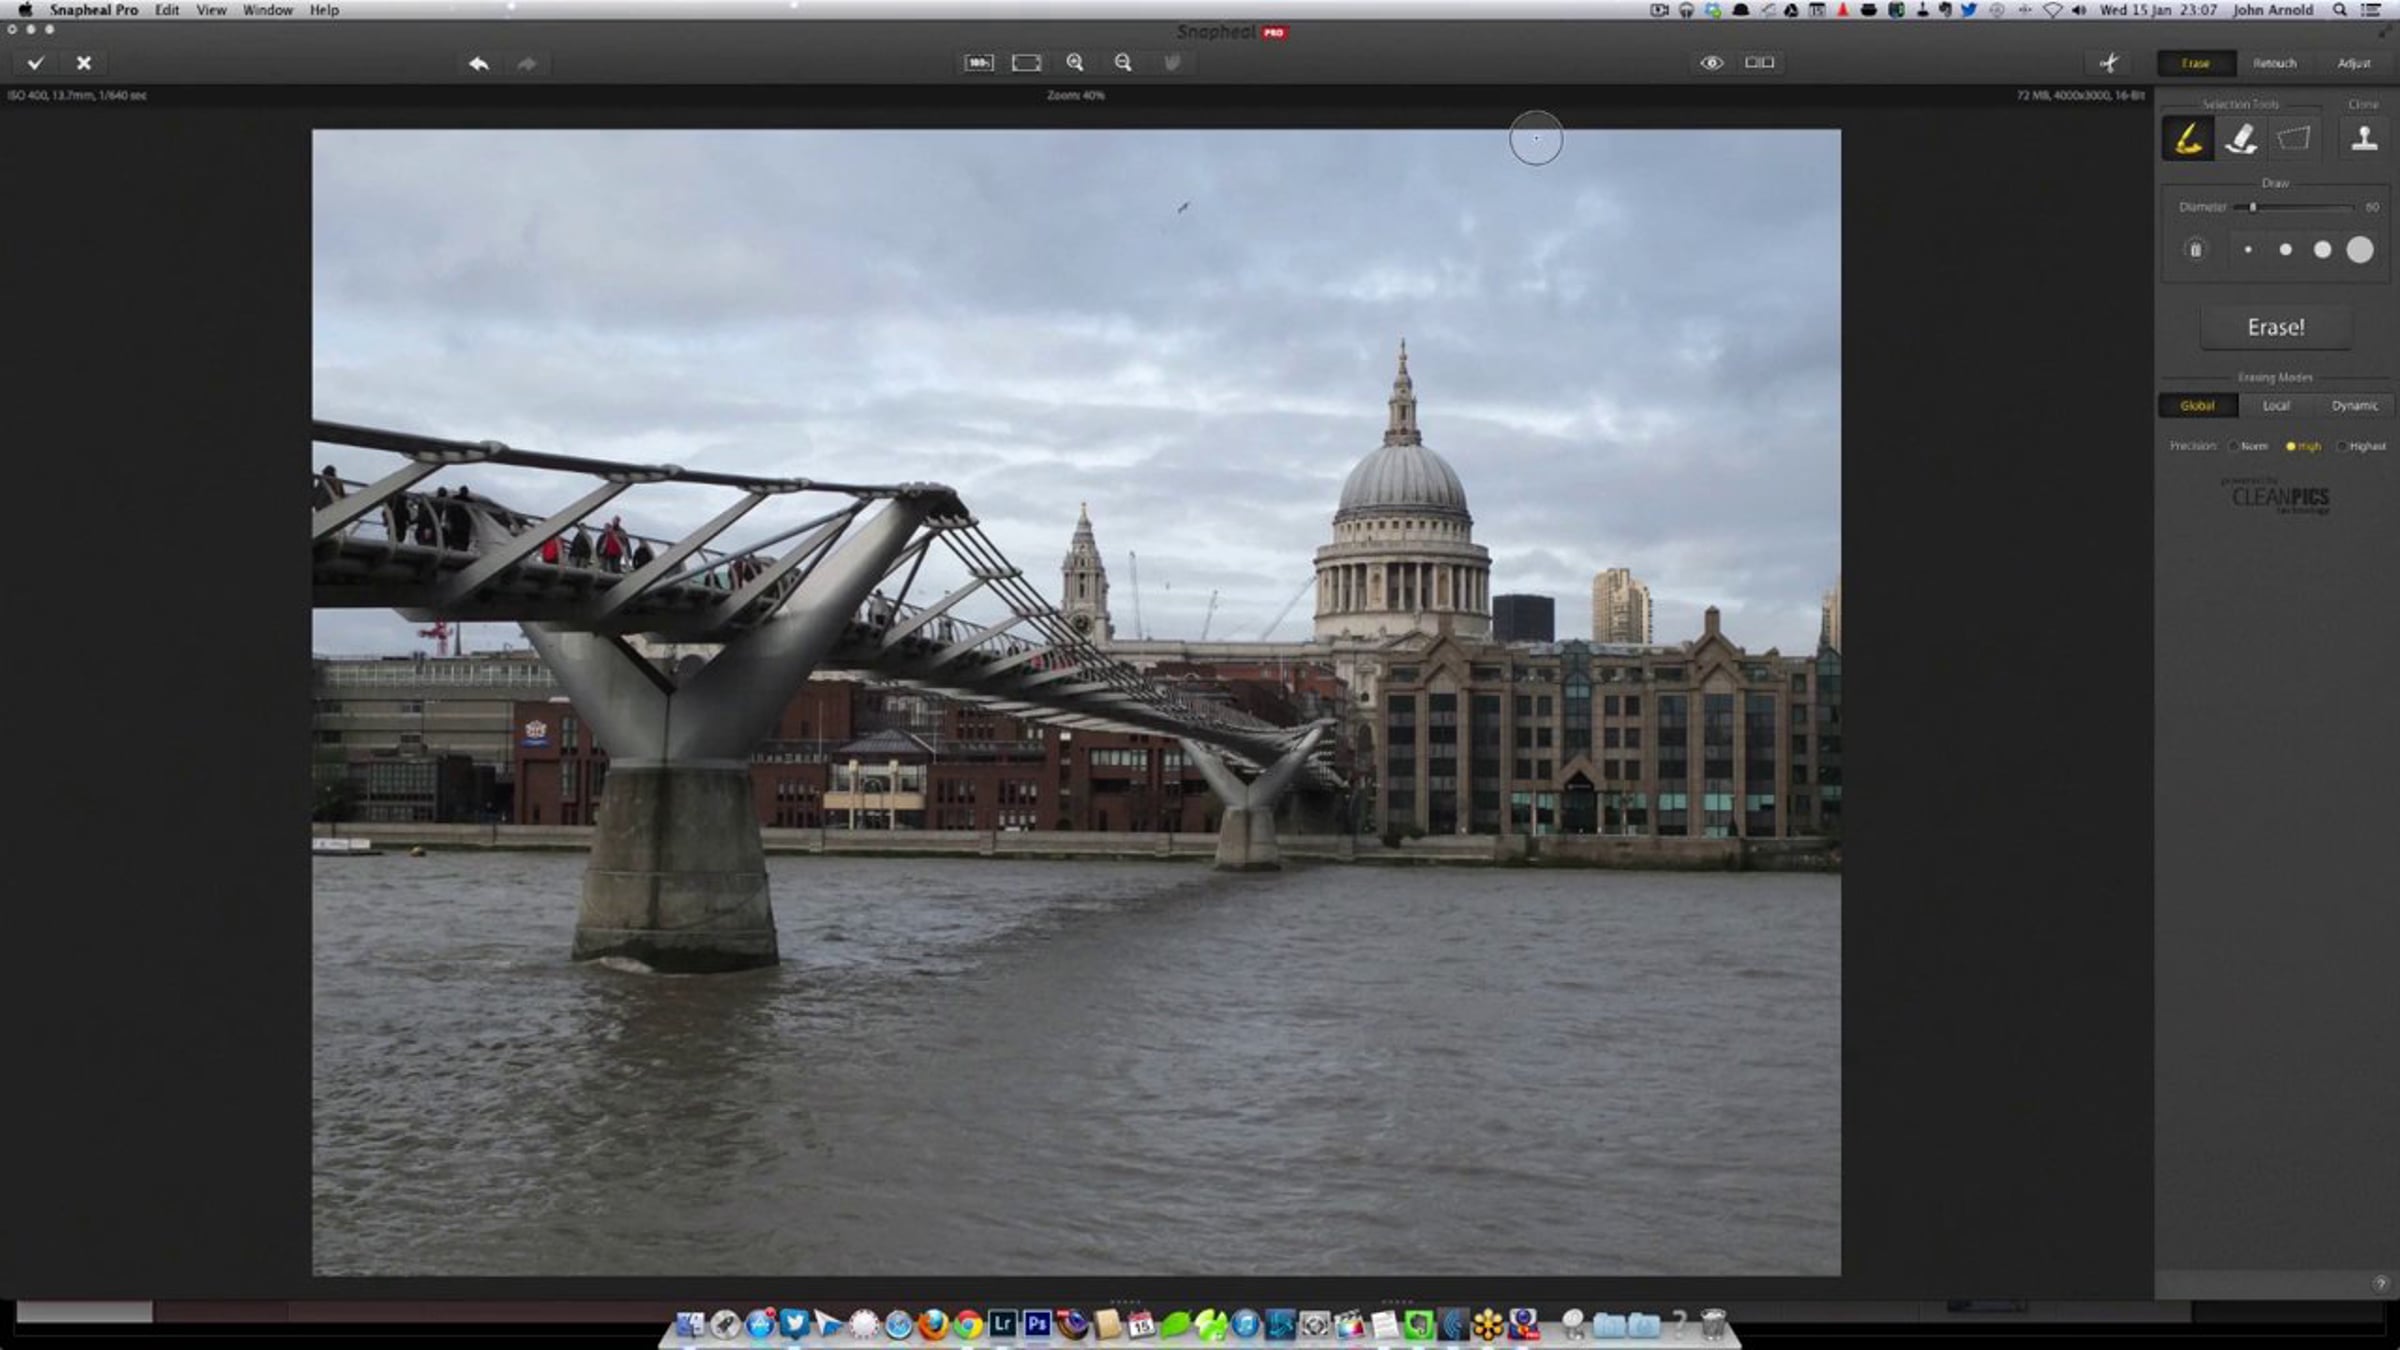The width and height of the screenshot is (2400, 1350).
Task: Switch to the Retouch tab
Action: (2274, 63)
